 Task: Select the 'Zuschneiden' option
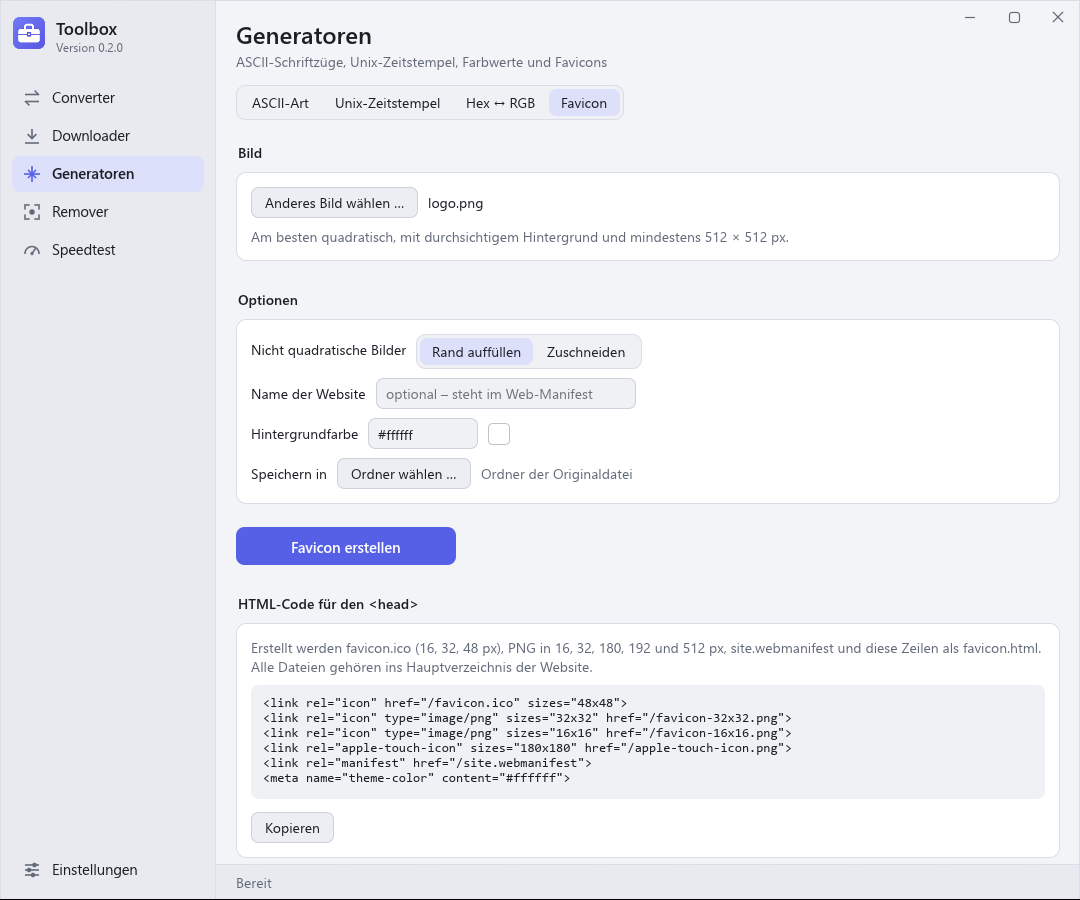click(x=586, y=352)
